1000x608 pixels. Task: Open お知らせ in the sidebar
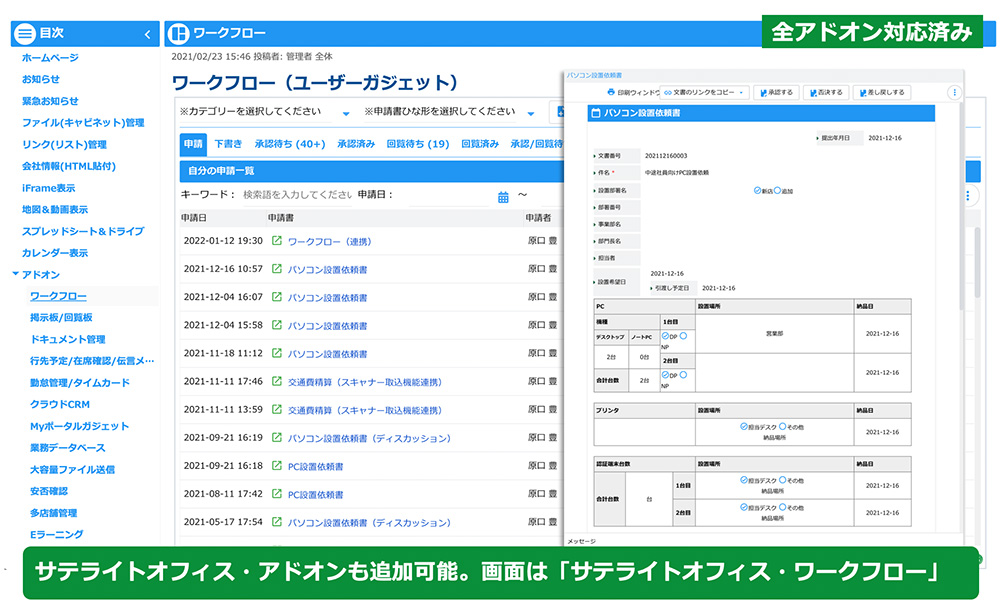[x=41, y=79]
